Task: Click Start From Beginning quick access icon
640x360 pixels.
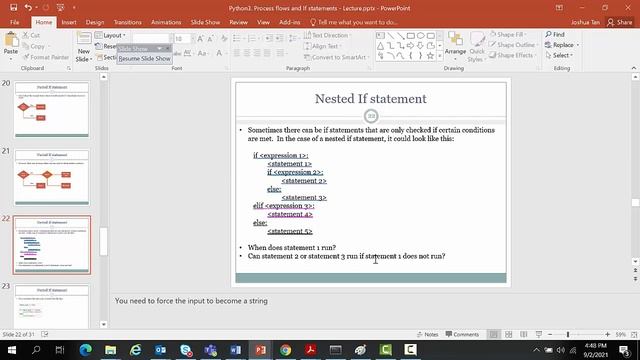Action: 60,7
